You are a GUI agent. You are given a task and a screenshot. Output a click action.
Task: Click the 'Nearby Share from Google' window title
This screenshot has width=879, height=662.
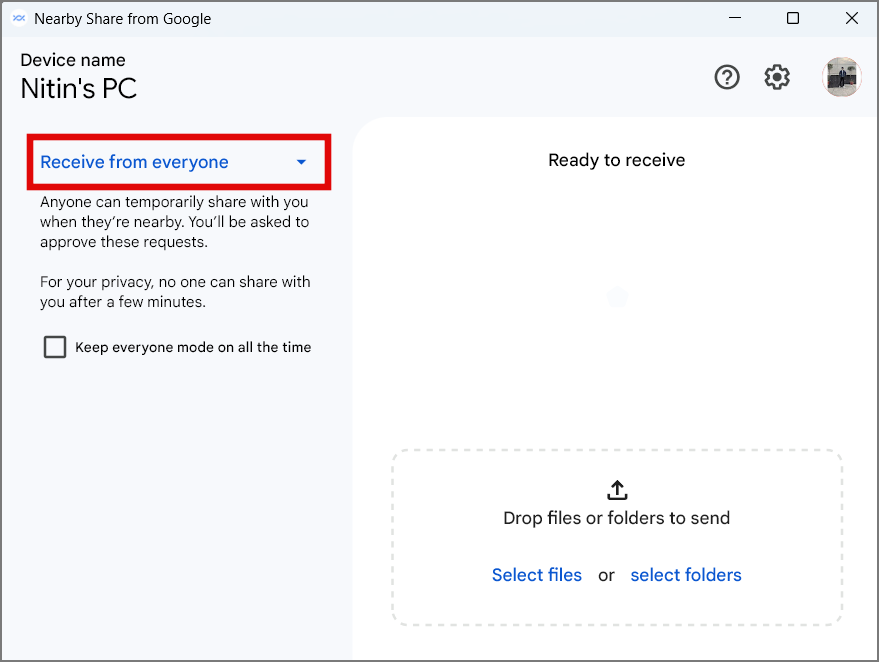(x=123, y=18)
